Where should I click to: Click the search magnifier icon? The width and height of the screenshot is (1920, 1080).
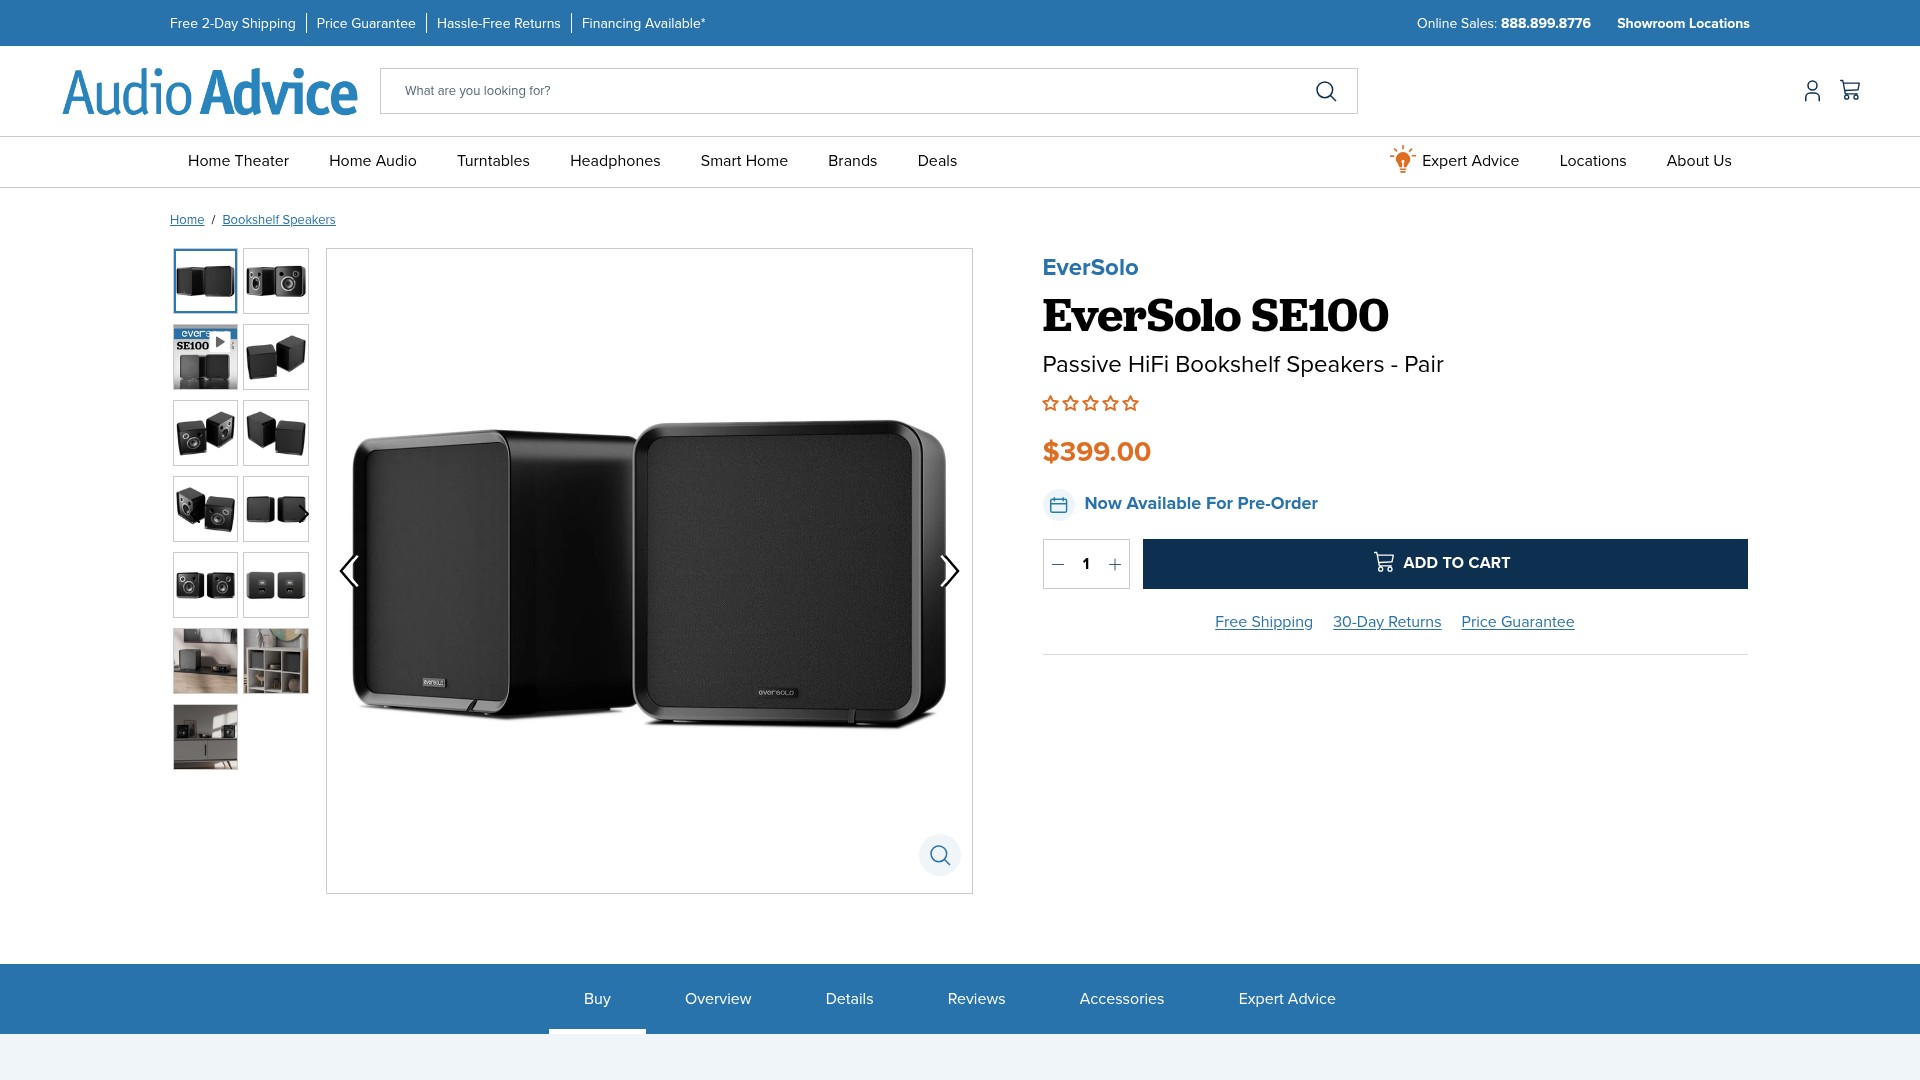(x=1326, y=91)
